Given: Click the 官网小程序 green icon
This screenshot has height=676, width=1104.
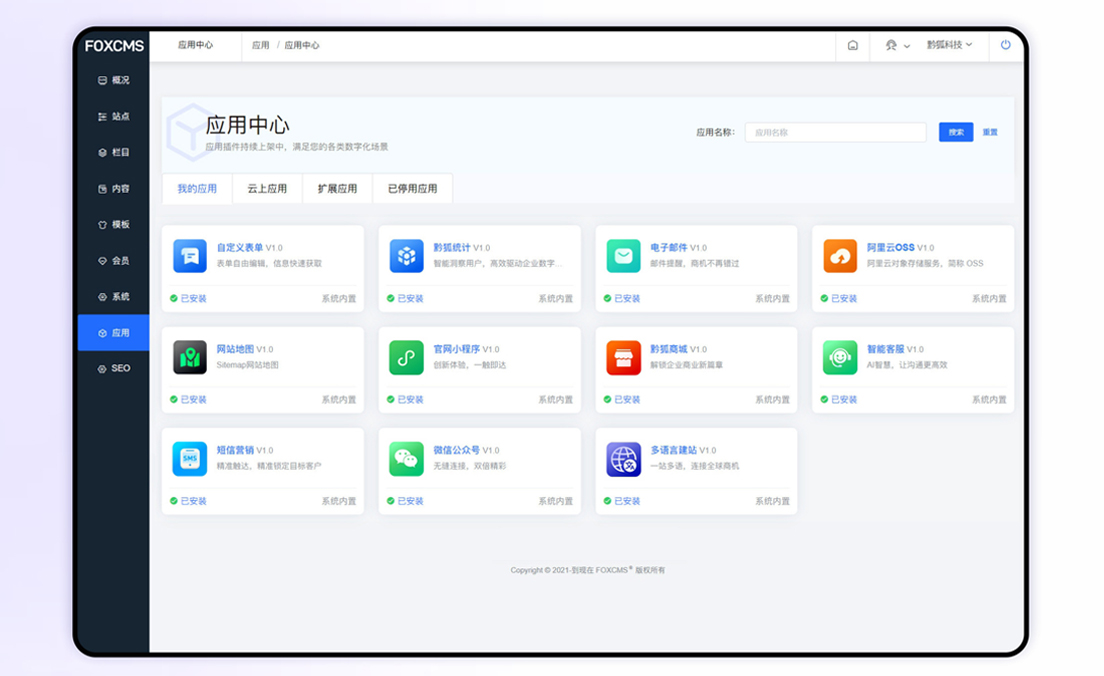Looking at the screenshot, I should pyautogui.click(x=406, y=357).
